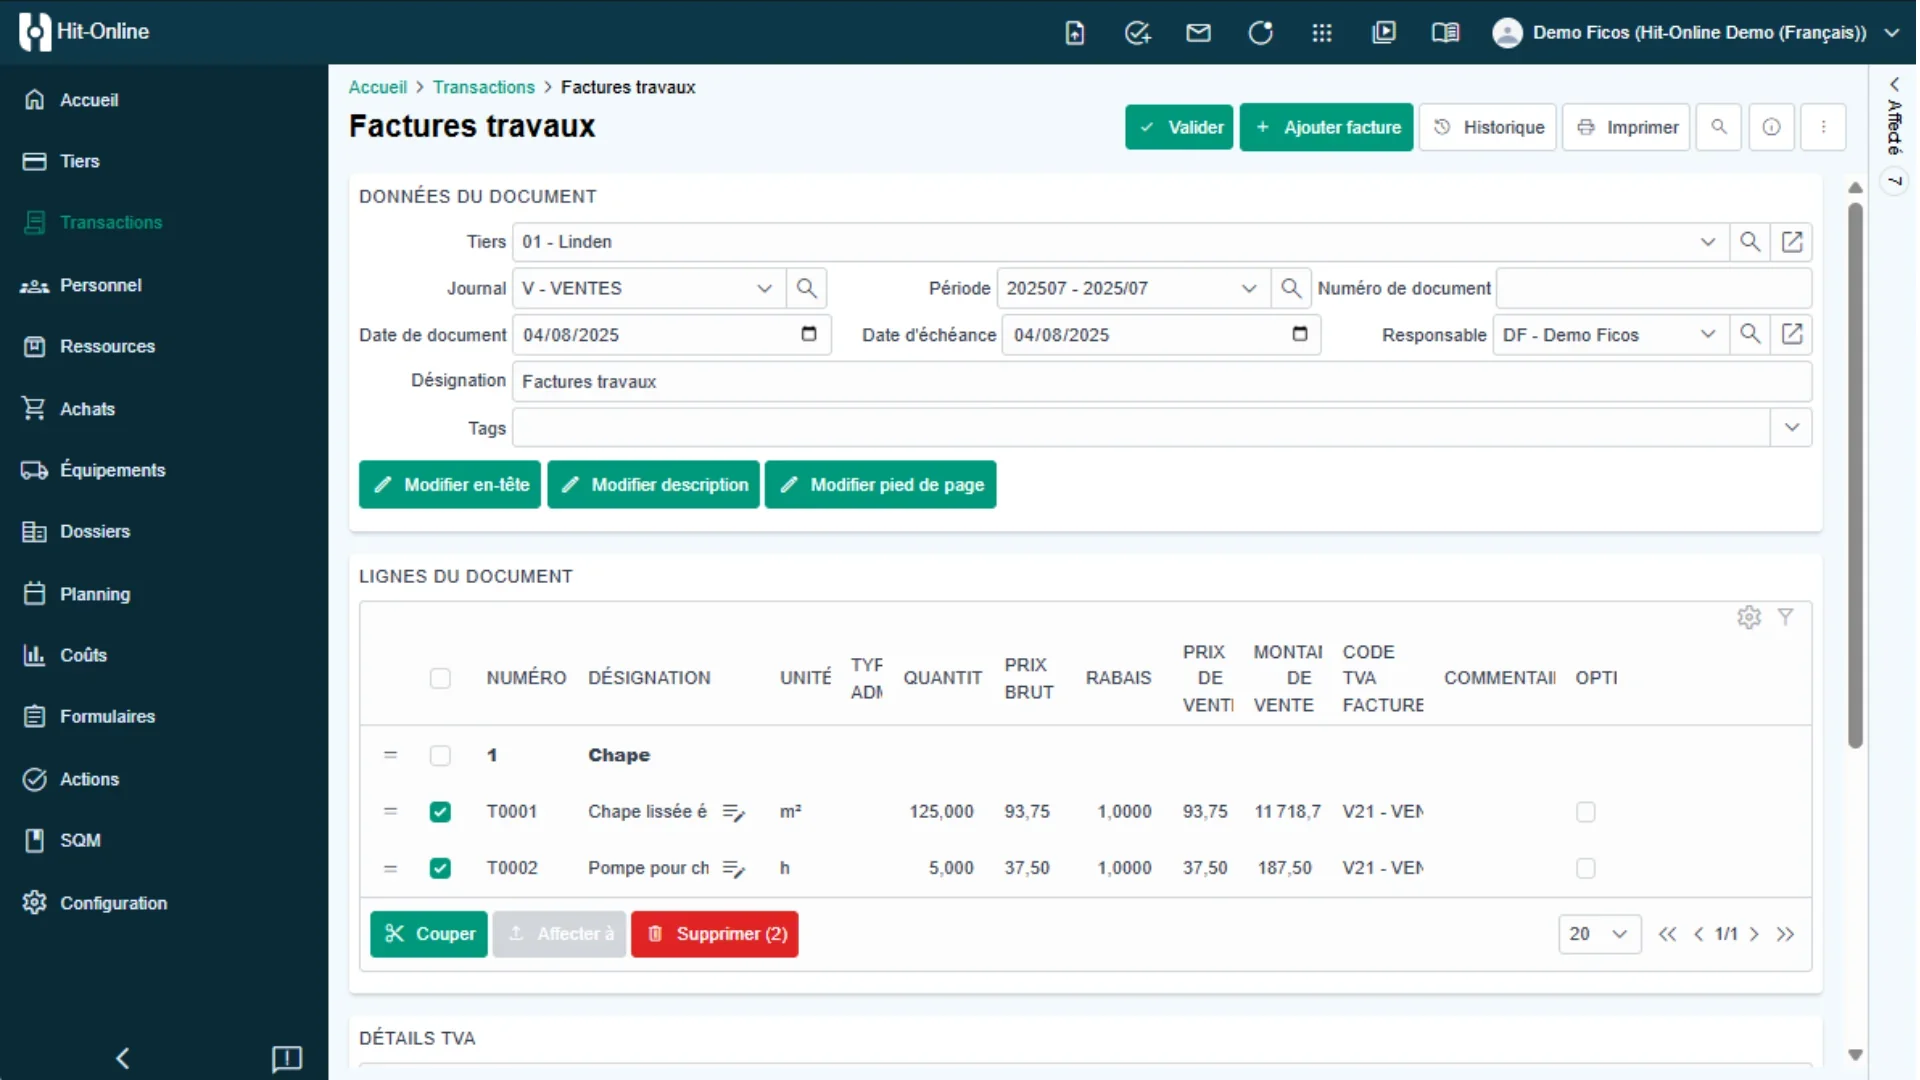Open the apps grid icon in header
The height and width of the screenshot is (1080, 1920).
(1322, 33)
